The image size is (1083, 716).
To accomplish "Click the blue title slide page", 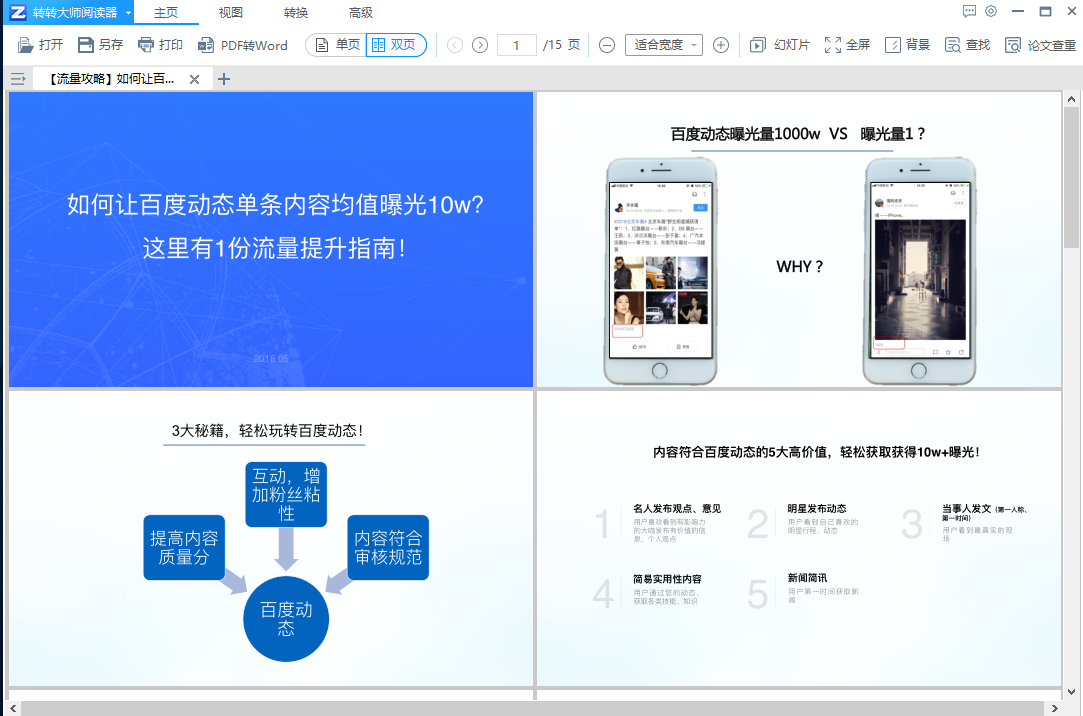I will pyautogui.click(x=271, y=240).
